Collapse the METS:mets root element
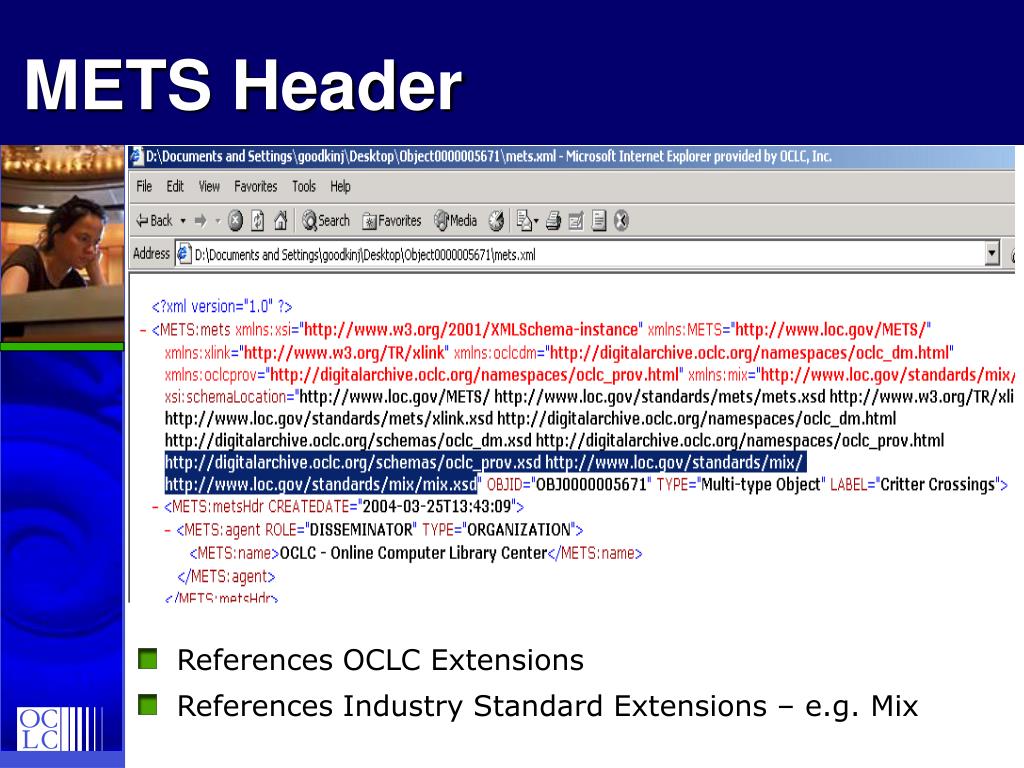The image size is (1024, 768). tap(142, 330)
